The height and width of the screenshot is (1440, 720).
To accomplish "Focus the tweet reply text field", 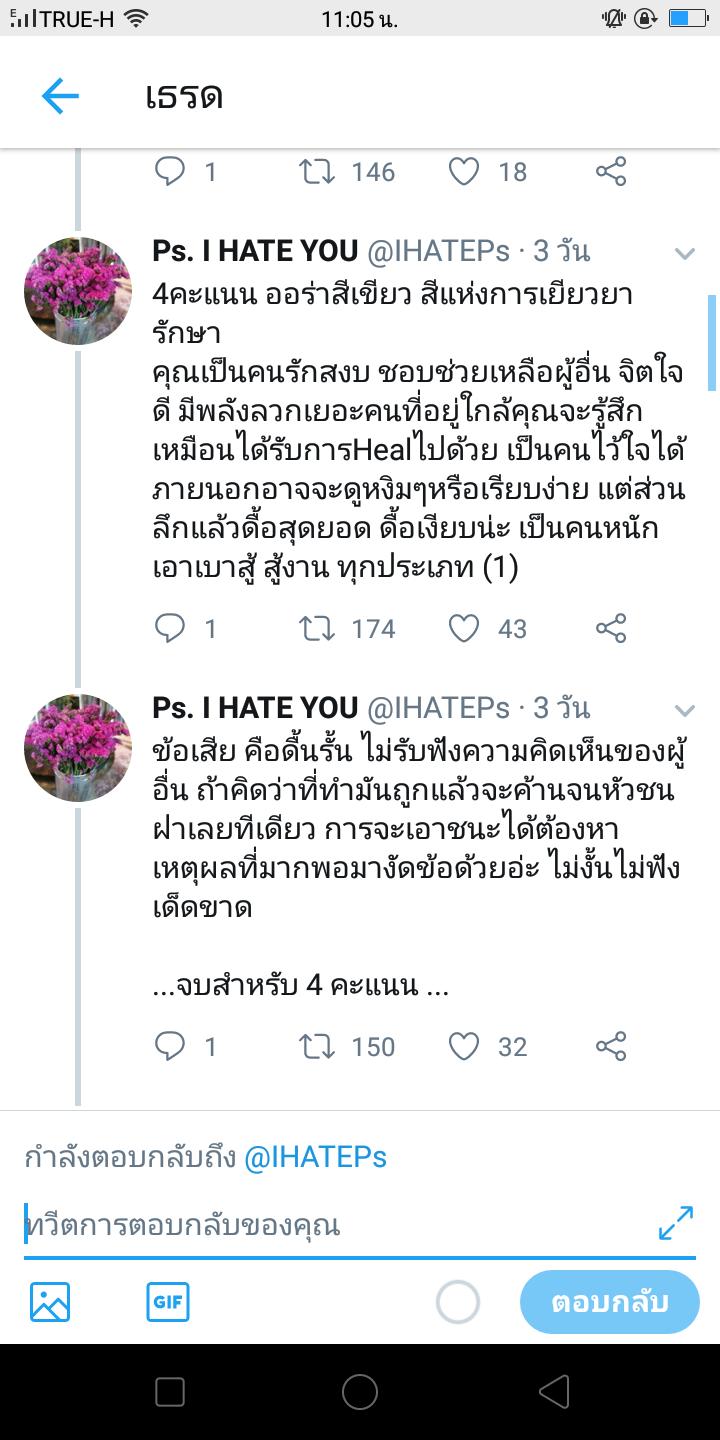I will 330,1225.
